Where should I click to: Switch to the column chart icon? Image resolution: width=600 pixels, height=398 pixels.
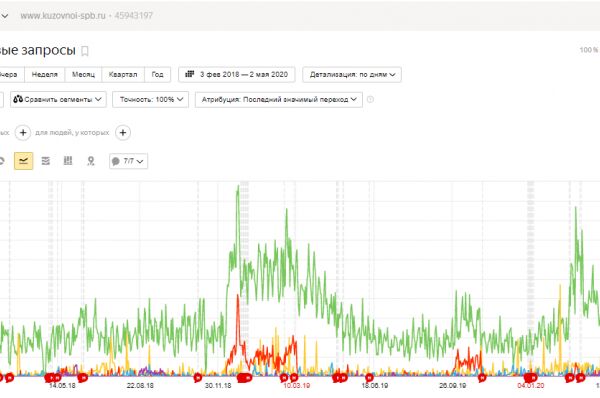click(x=68, y=161)
